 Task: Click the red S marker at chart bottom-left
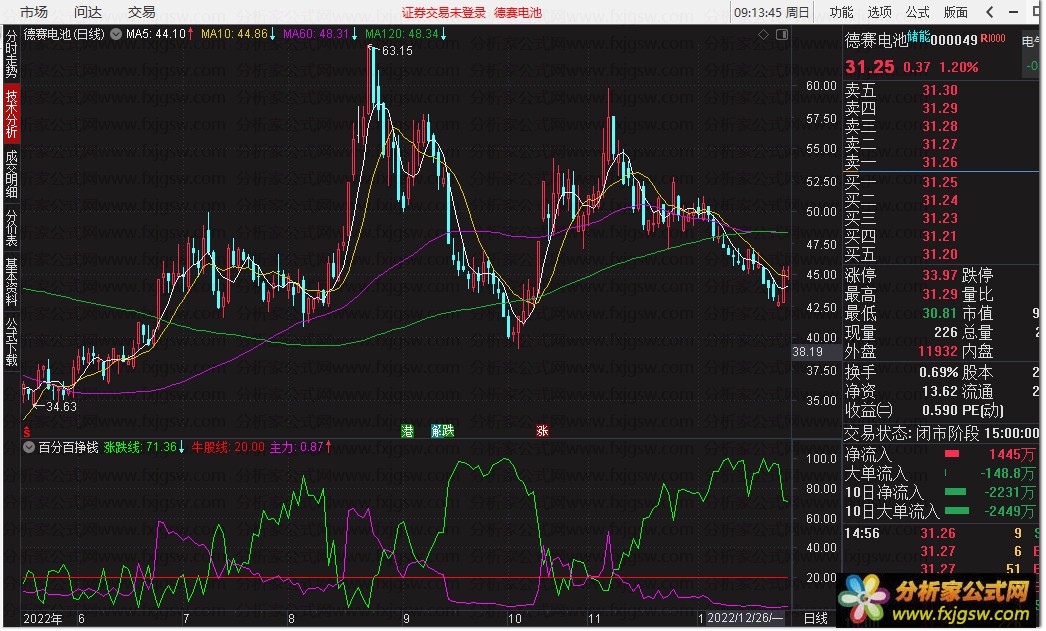pos(27,432)
